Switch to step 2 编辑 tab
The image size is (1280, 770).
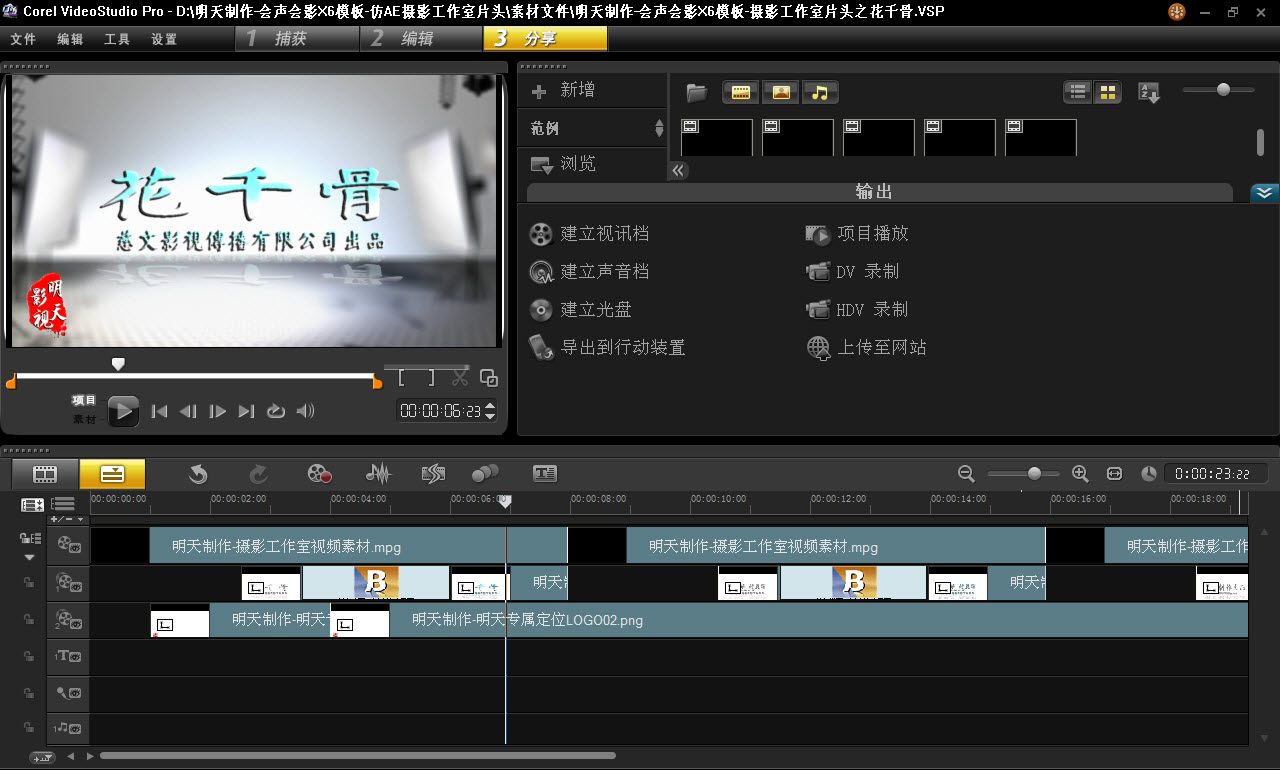[421, 39]
